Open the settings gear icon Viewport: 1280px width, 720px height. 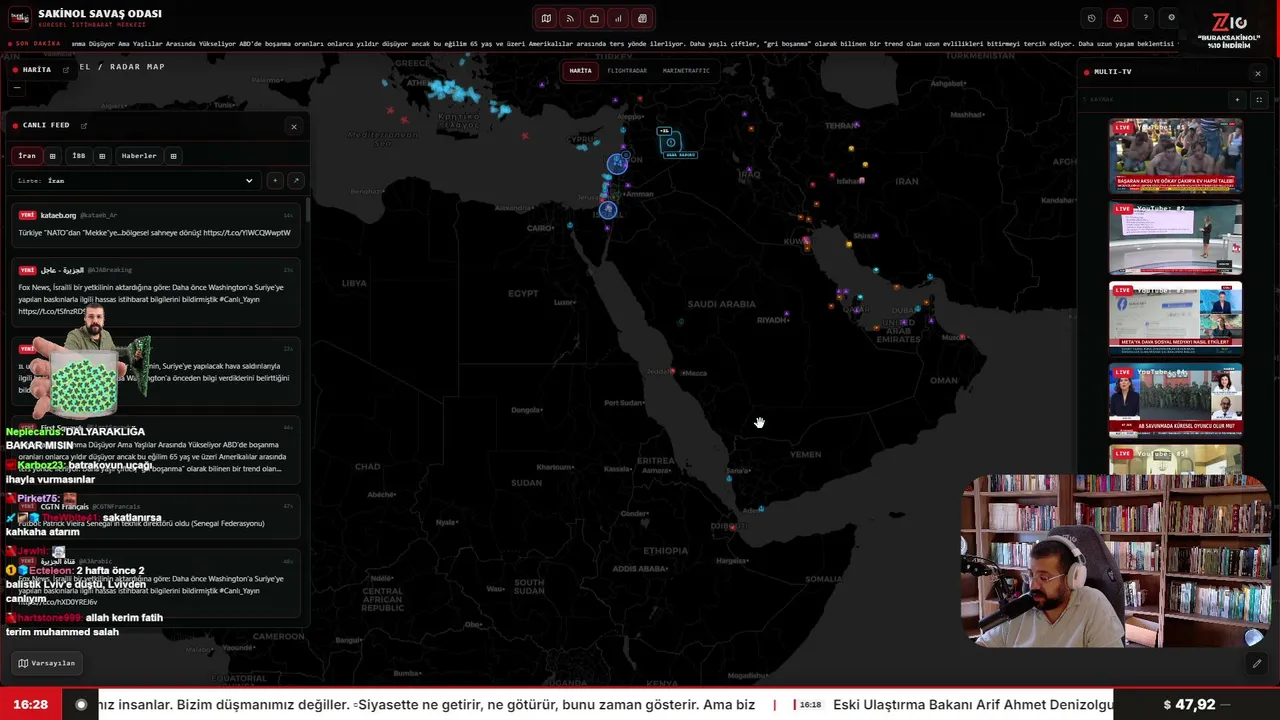1172,18
